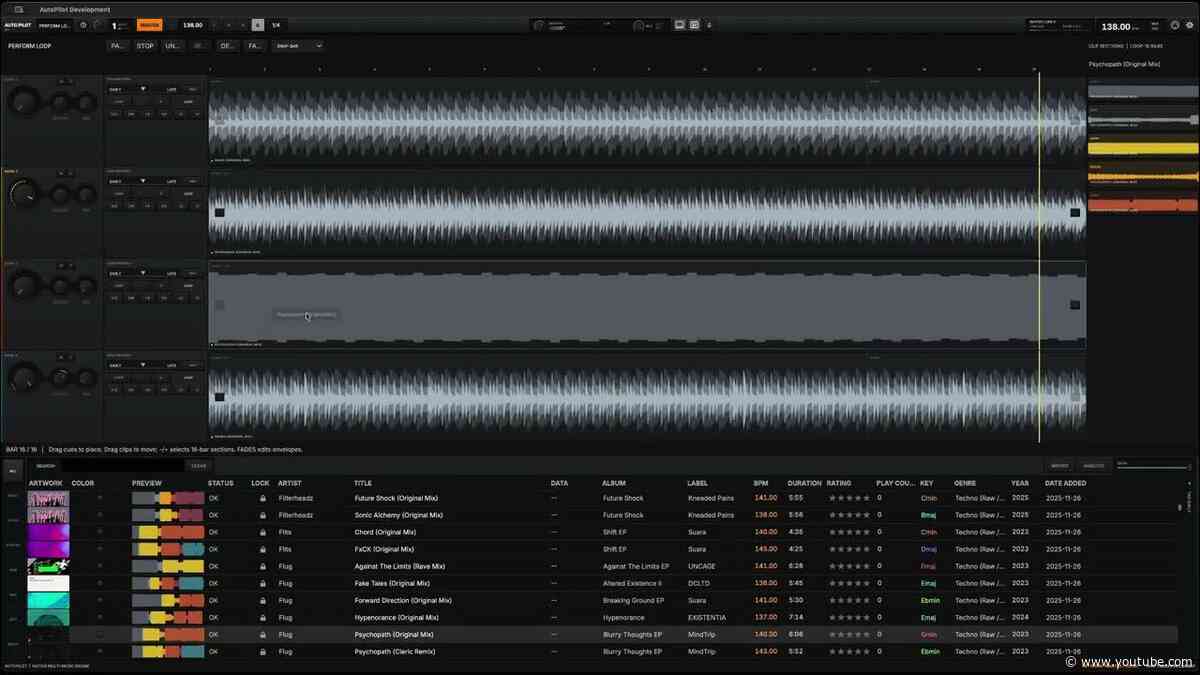Click the lock icon for Fake Tales
The width and height of the screenshot is (1200, 675).
pyautogui.click(x=262, y=583)
